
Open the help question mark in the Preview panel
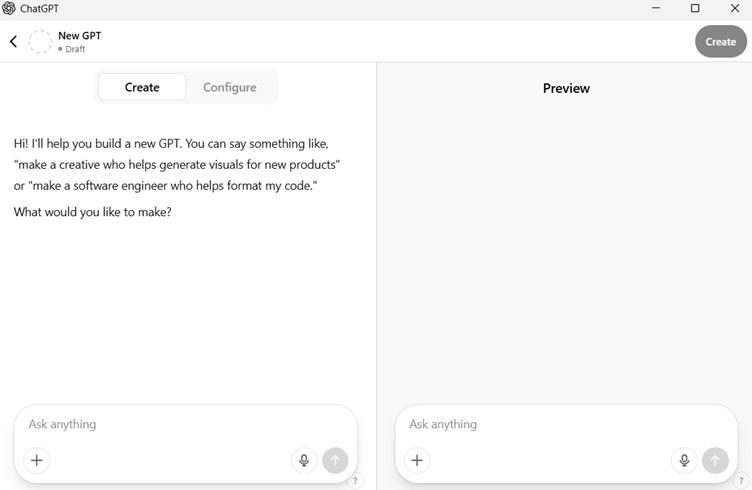[x=741, y=481]
